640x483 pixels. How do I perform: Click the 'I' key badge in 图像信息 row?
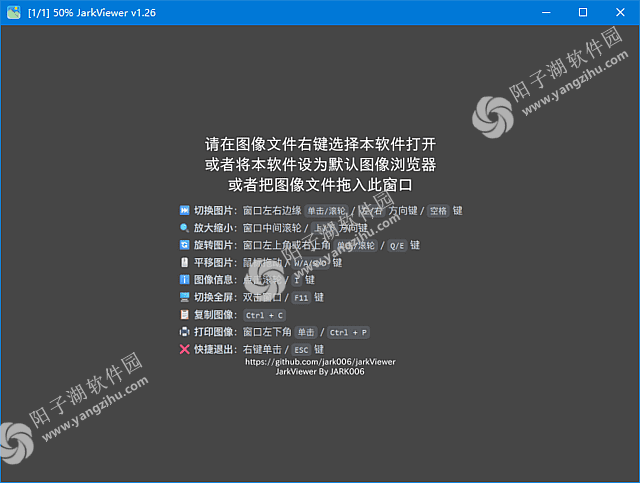(297, 280)
